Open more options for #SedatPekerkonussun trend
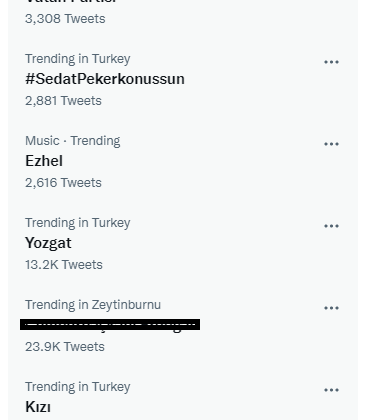Screen dimensions: 370x420 tap(331, 62)
